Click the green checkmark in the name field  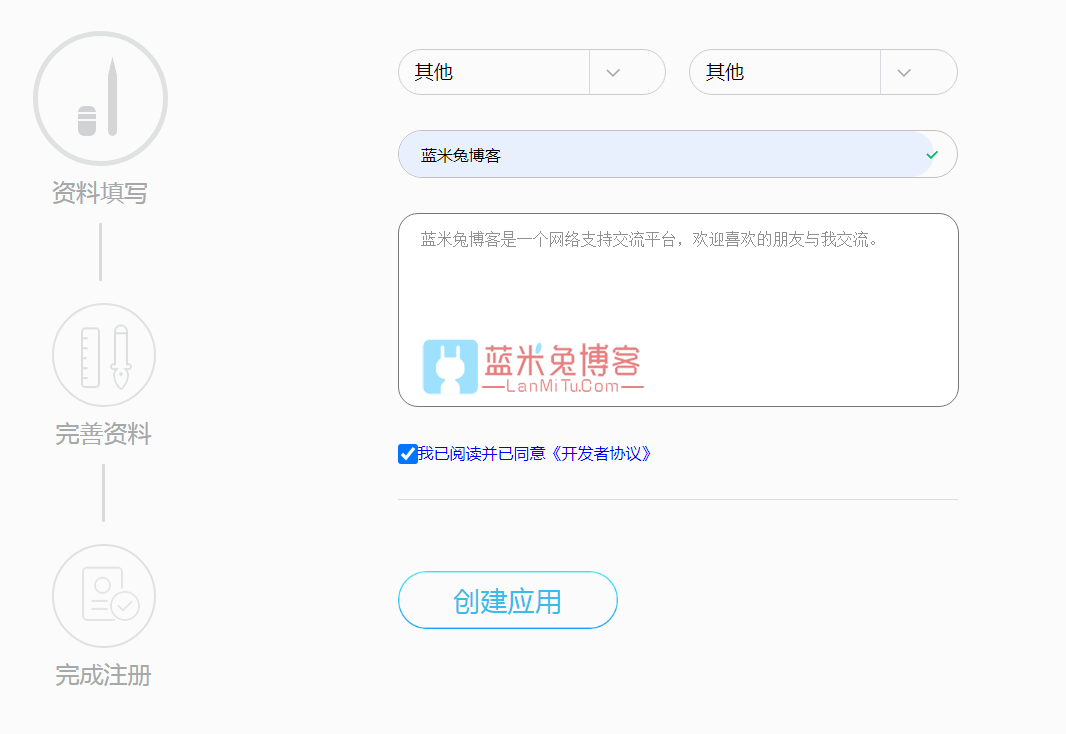point(932,155)
